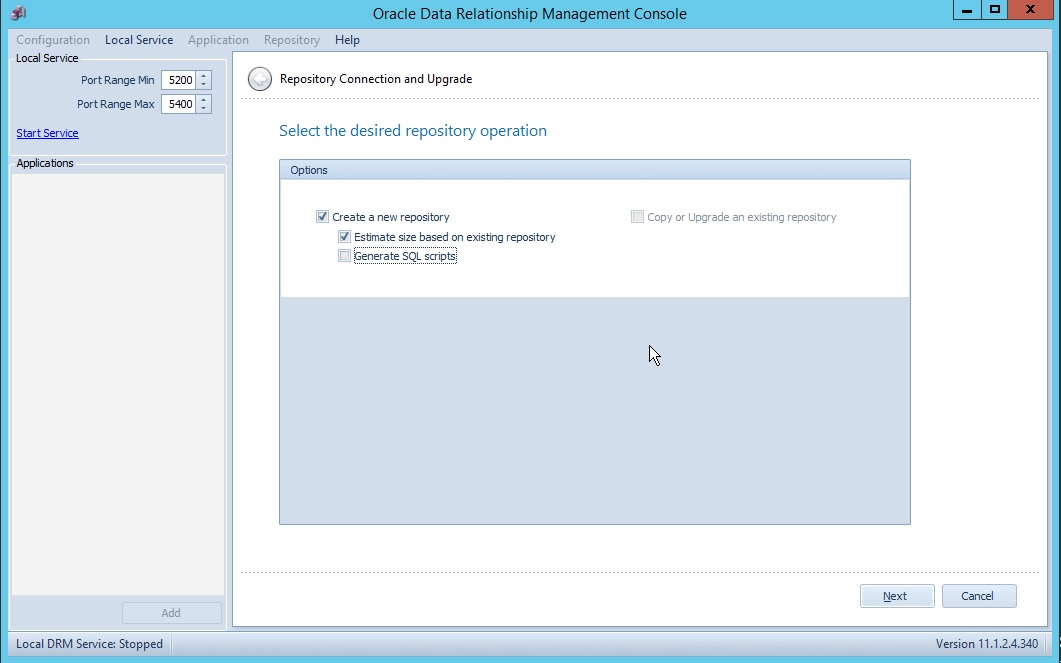Uncheck Create a new repository
1061x663 pixels.
(322, 216)
